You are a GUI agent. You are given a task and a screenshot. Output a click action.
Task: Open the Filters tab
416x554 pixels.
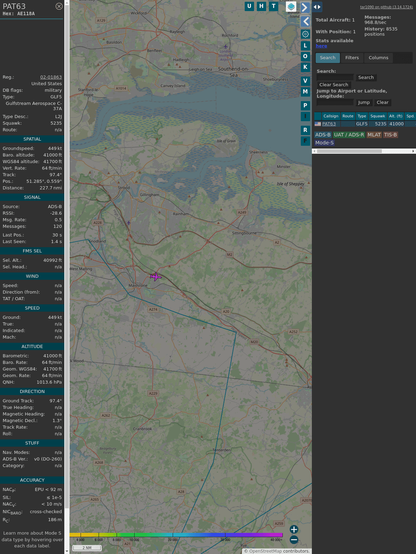point(352,58)
